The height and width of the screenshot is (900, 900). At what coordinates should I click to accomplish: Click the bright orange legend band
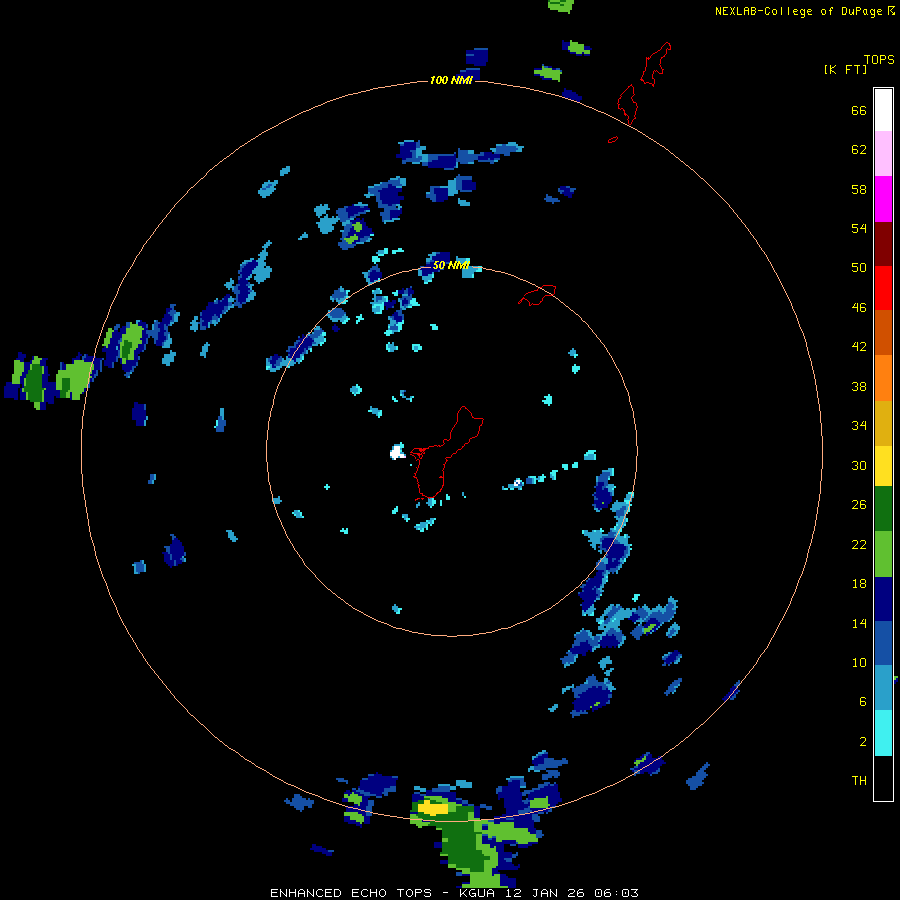pos(883,378)
